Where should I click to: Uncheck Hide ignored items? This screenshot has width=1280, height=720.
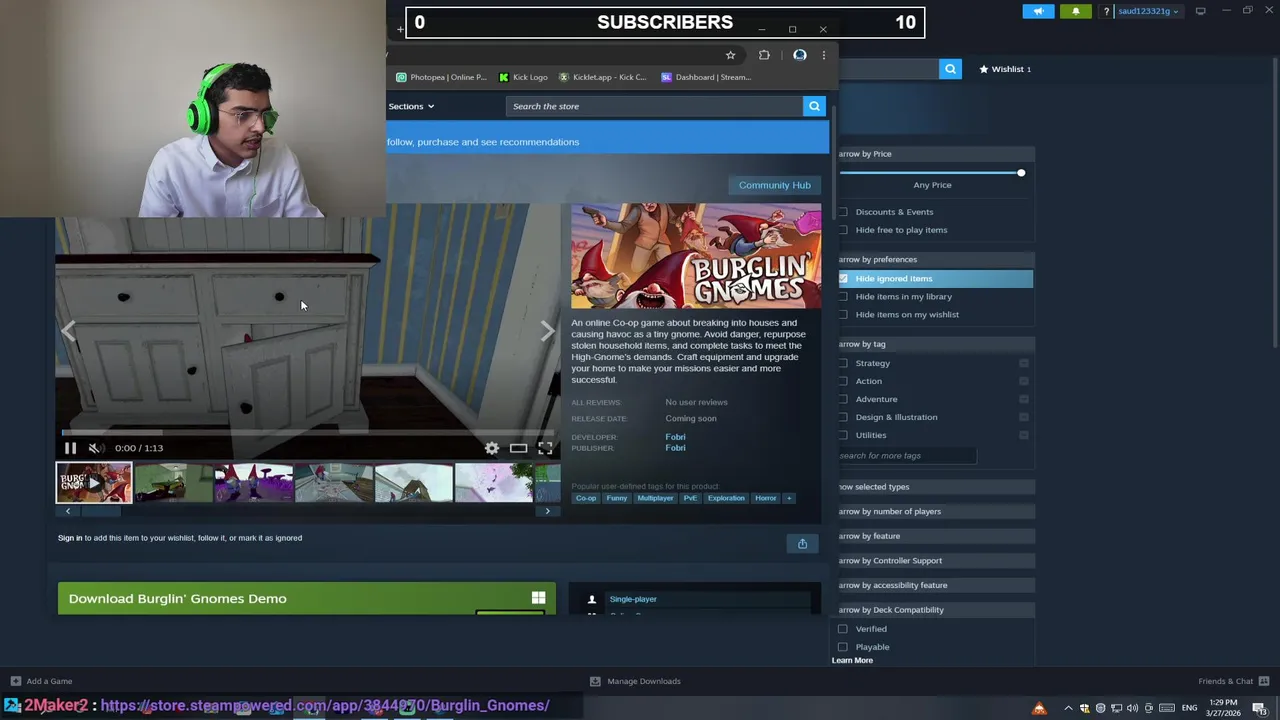(x=843, y=278)
